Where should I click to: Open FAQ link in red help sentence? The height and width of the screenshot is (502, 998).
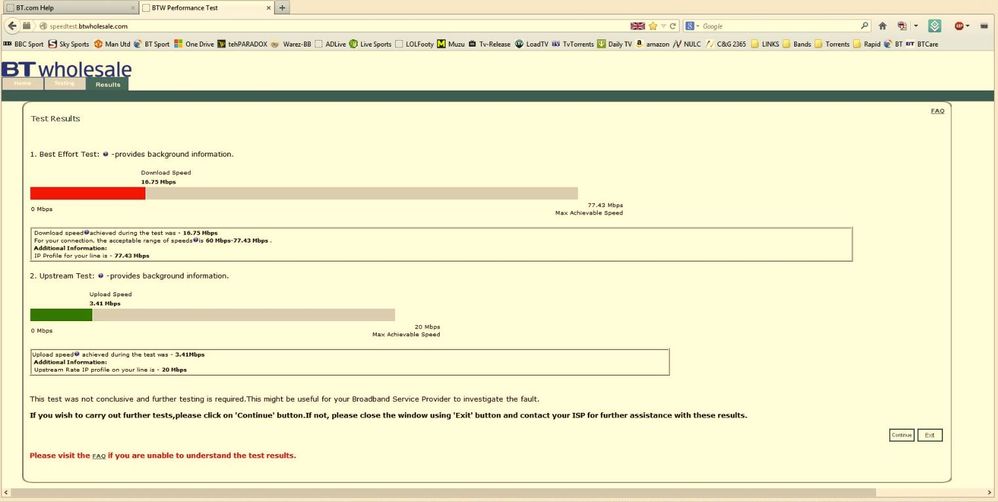99,456
